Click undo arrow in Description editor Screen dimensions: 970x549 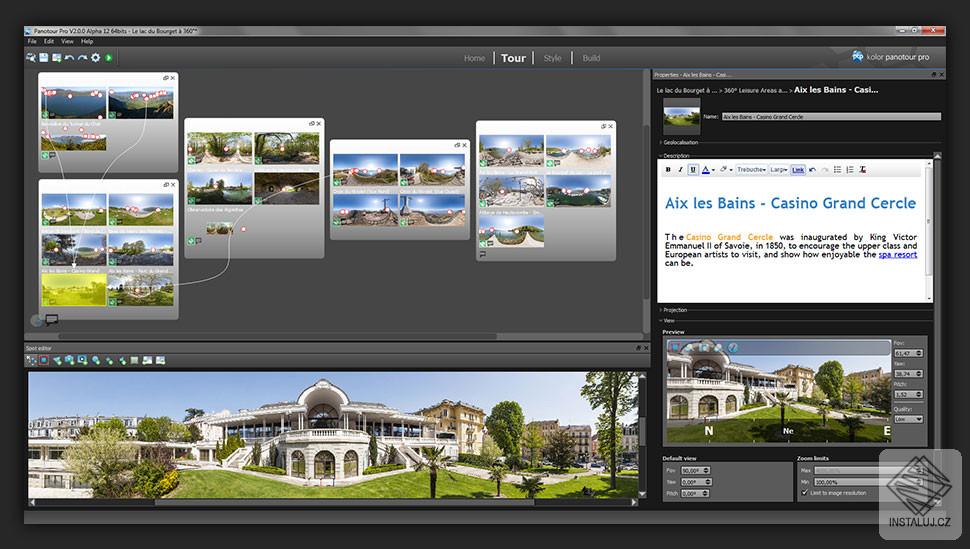[812, 170]
